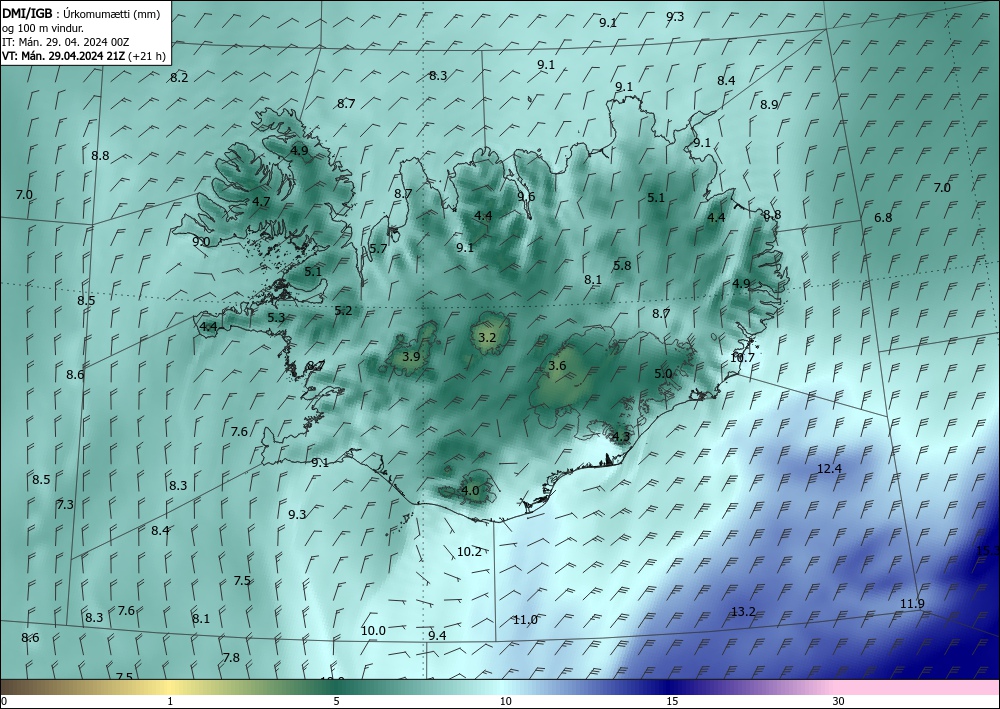This screenshot has height=709, width=1000.
Task: Select the 3.2 value on Hofsjökull glacier
Action: pos(487,337)
